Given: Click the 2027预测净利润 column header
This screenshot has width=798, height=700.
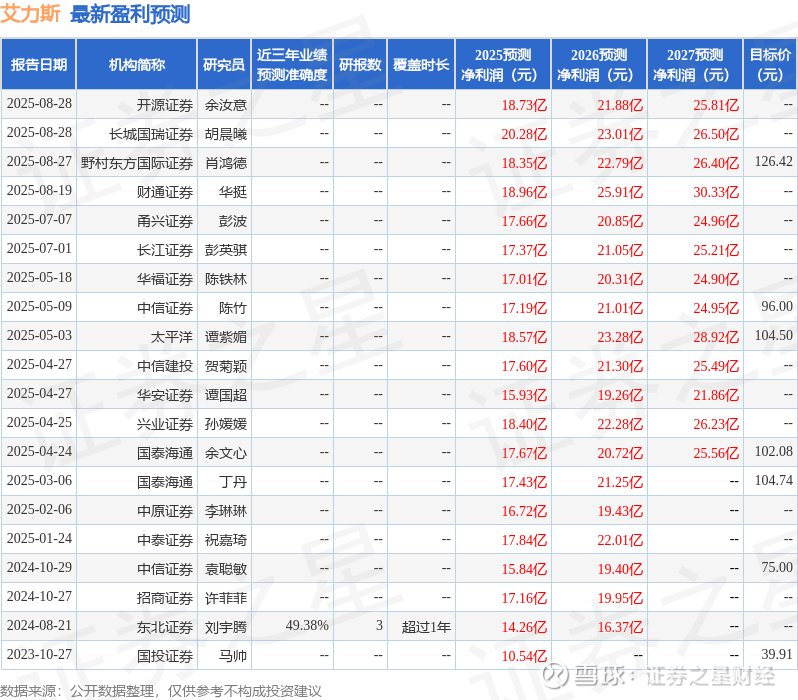Looking at the screenshot, I should click(695, 65).
